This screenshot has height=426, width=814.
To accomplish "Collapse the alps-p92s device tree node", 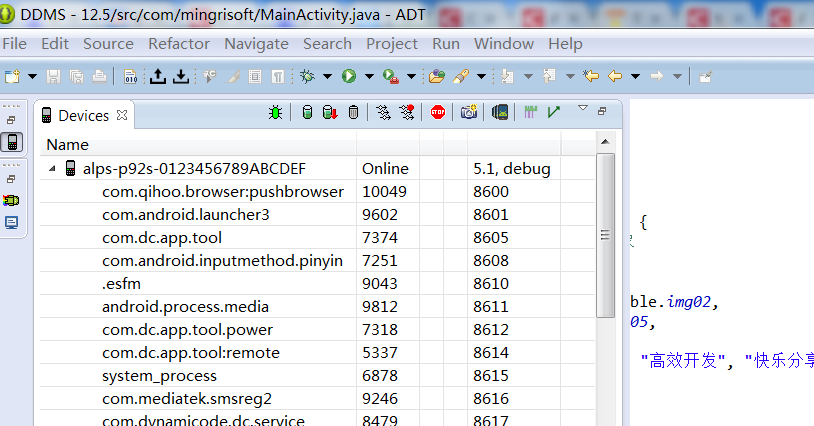I will coord(52,169).
